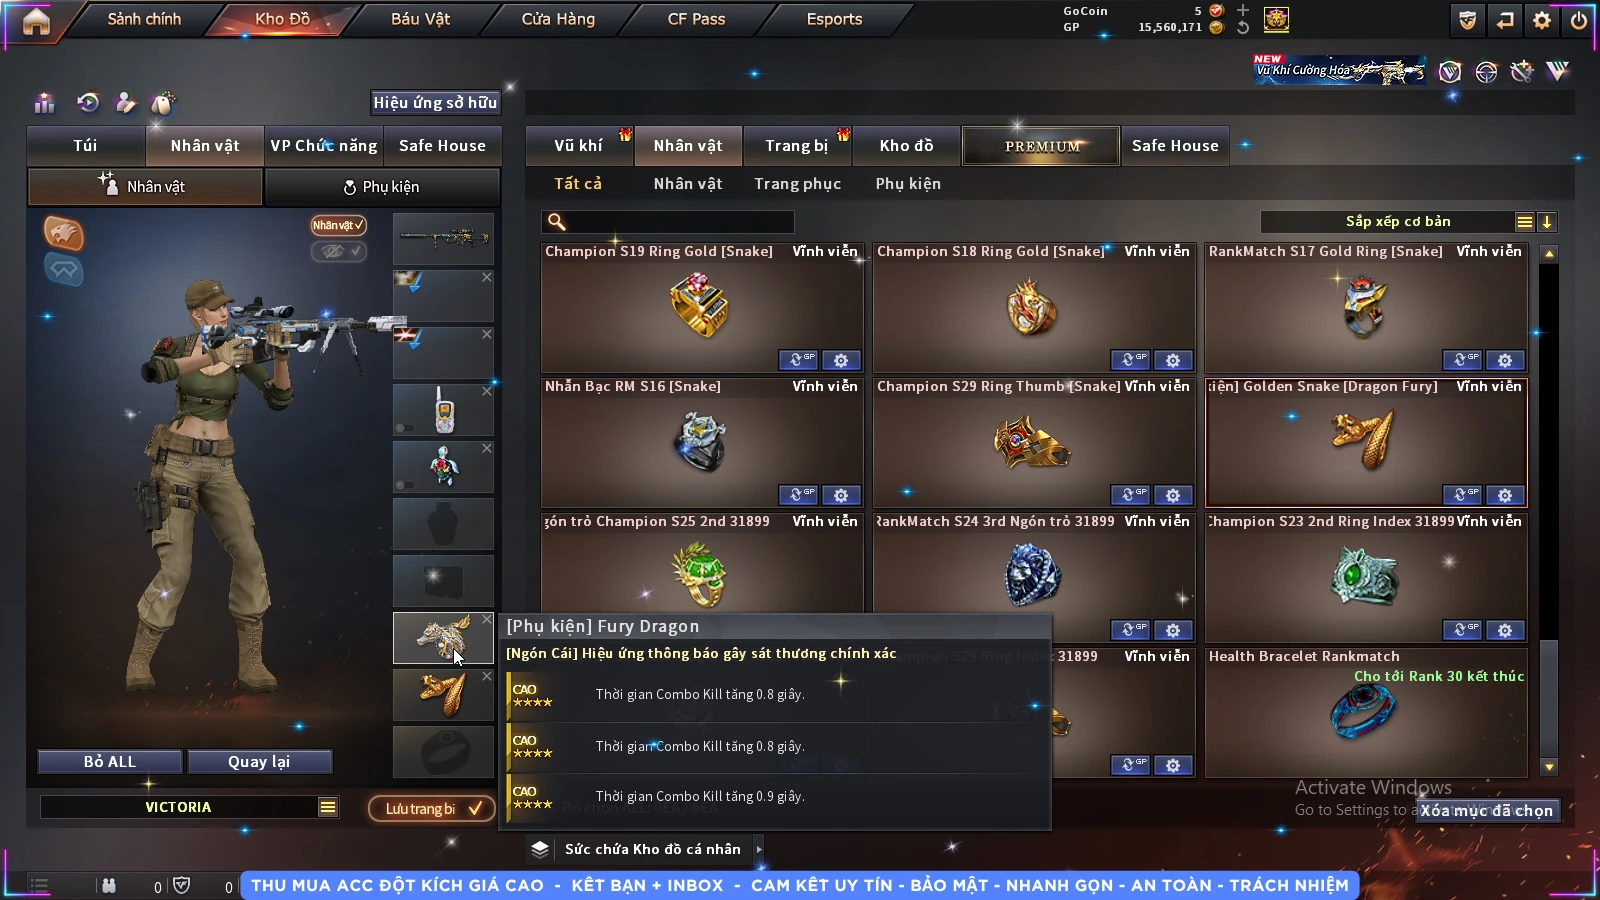Click the Quay lại button
This screenshot has width=1600, height=900.
coord(259,762)
